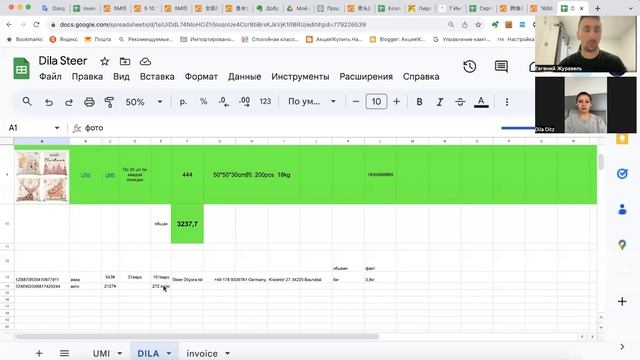The width and height of the screenshot is (640, 360).
Task: Open the Maps side panel icon
Action: coord(622,245)
